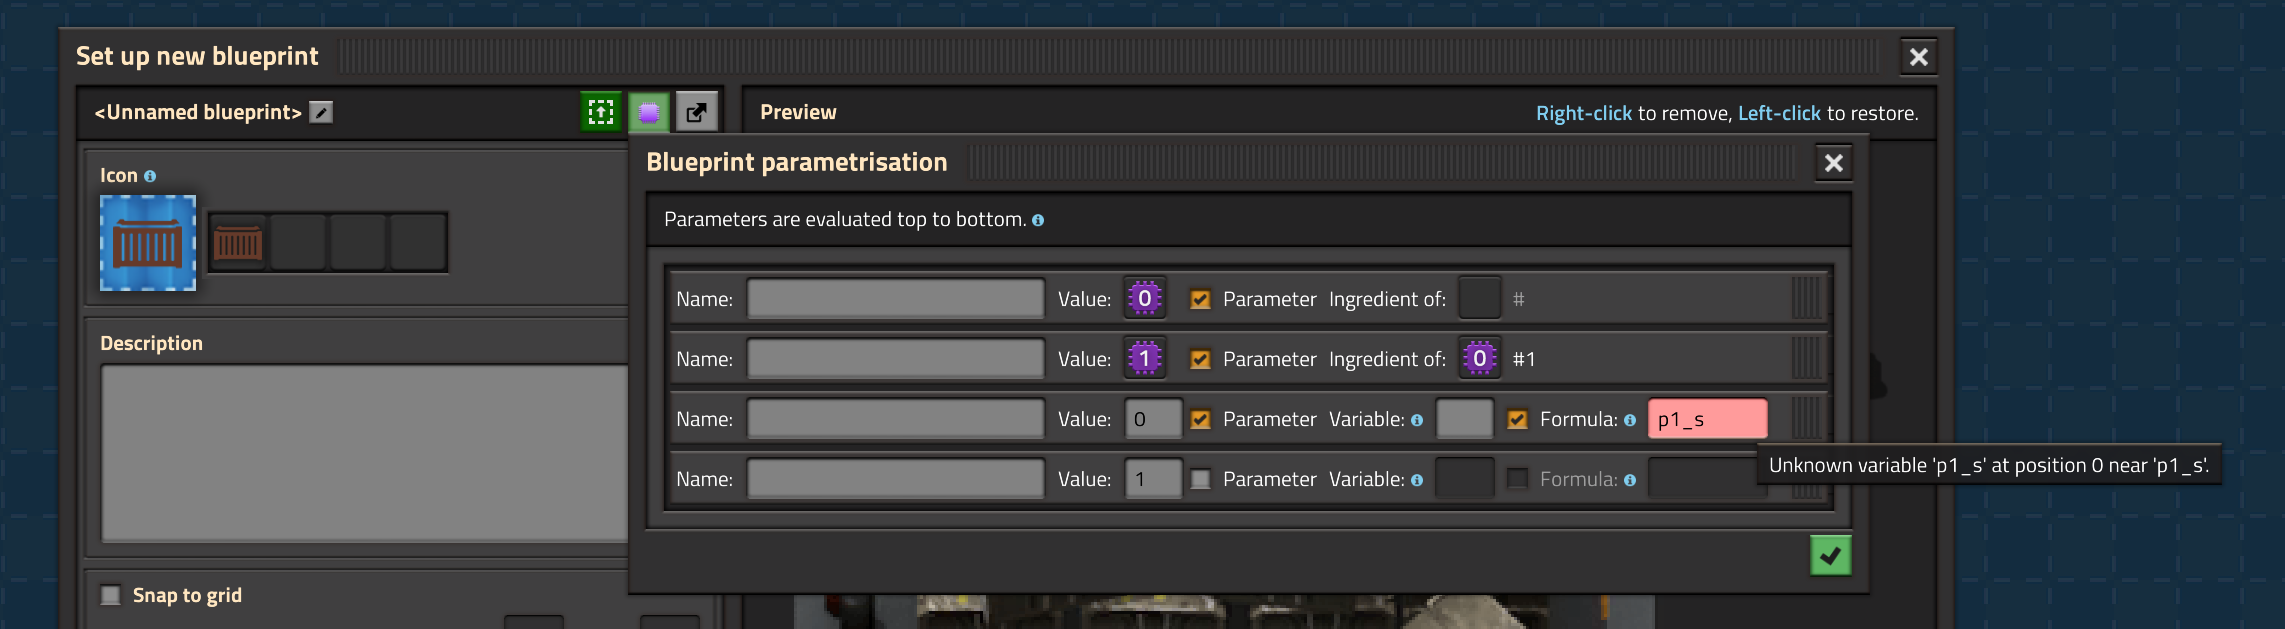Click the large blue blueprint icon preview

[x=148, y=243]
